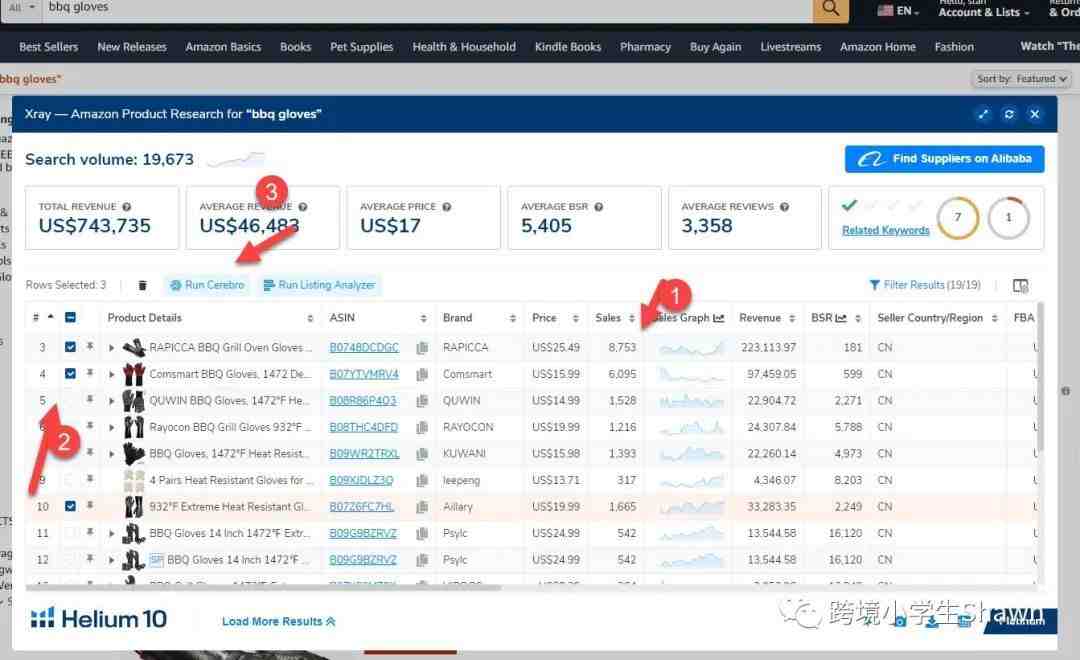Toggle the select-all checkbox in table header

70,318
